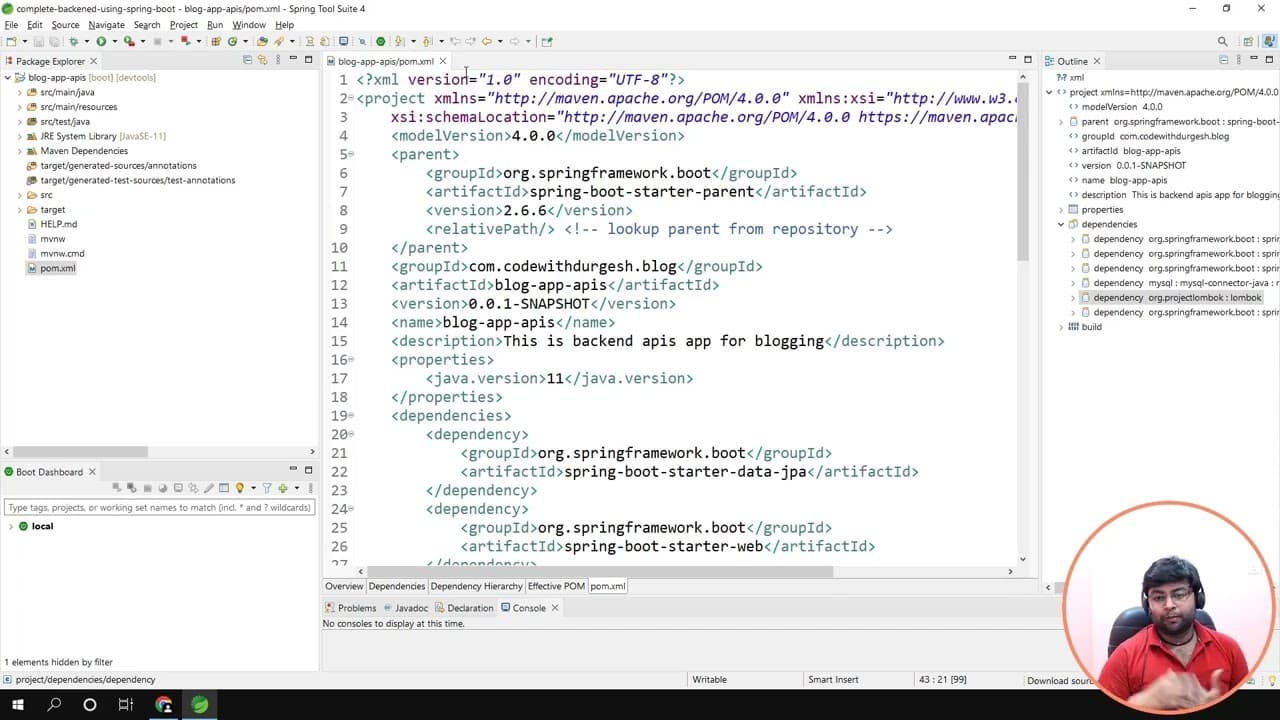The image size is (1280, 720).
Task: Expand the build node in Outline
Action: (1061, 327)
